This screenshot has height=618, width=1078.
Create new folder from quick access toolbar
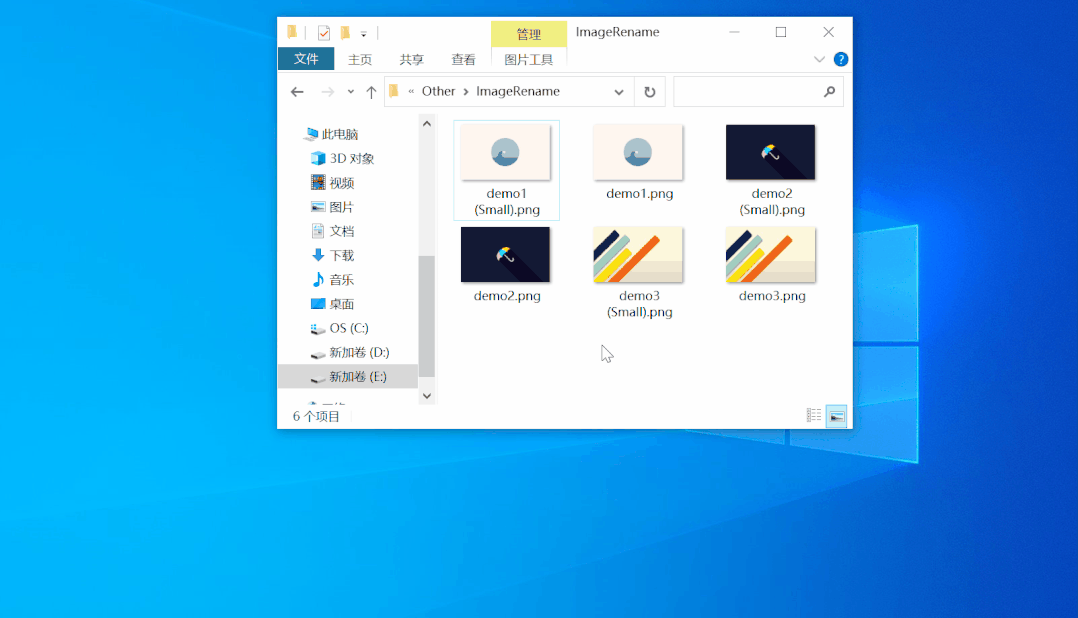[x=345, y=32]
